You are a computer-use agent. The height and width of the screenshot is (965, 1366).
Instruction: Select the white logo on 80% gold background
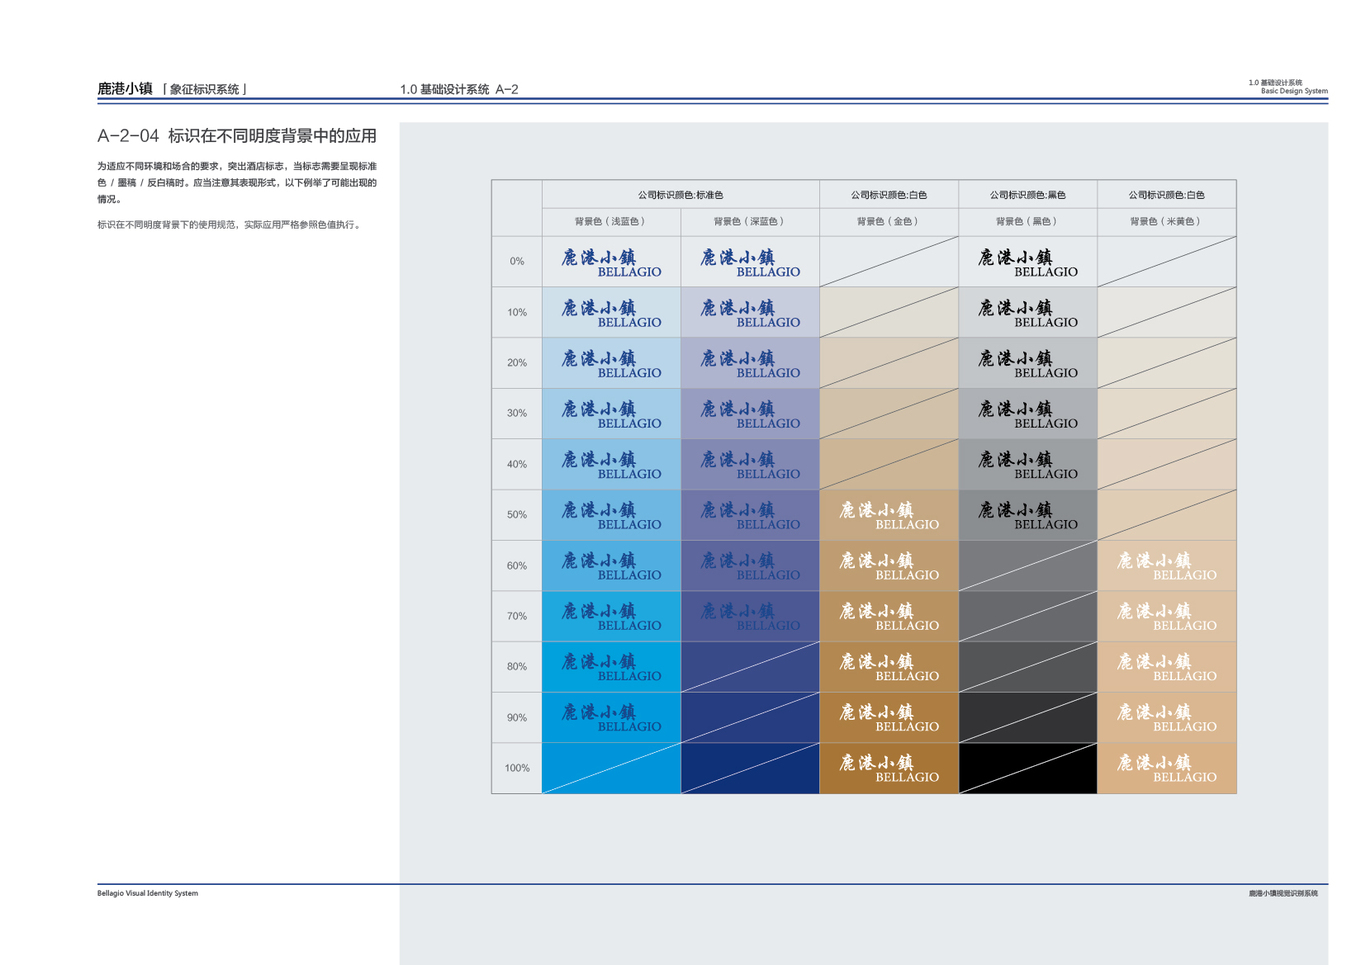click(x=889, y=667)
